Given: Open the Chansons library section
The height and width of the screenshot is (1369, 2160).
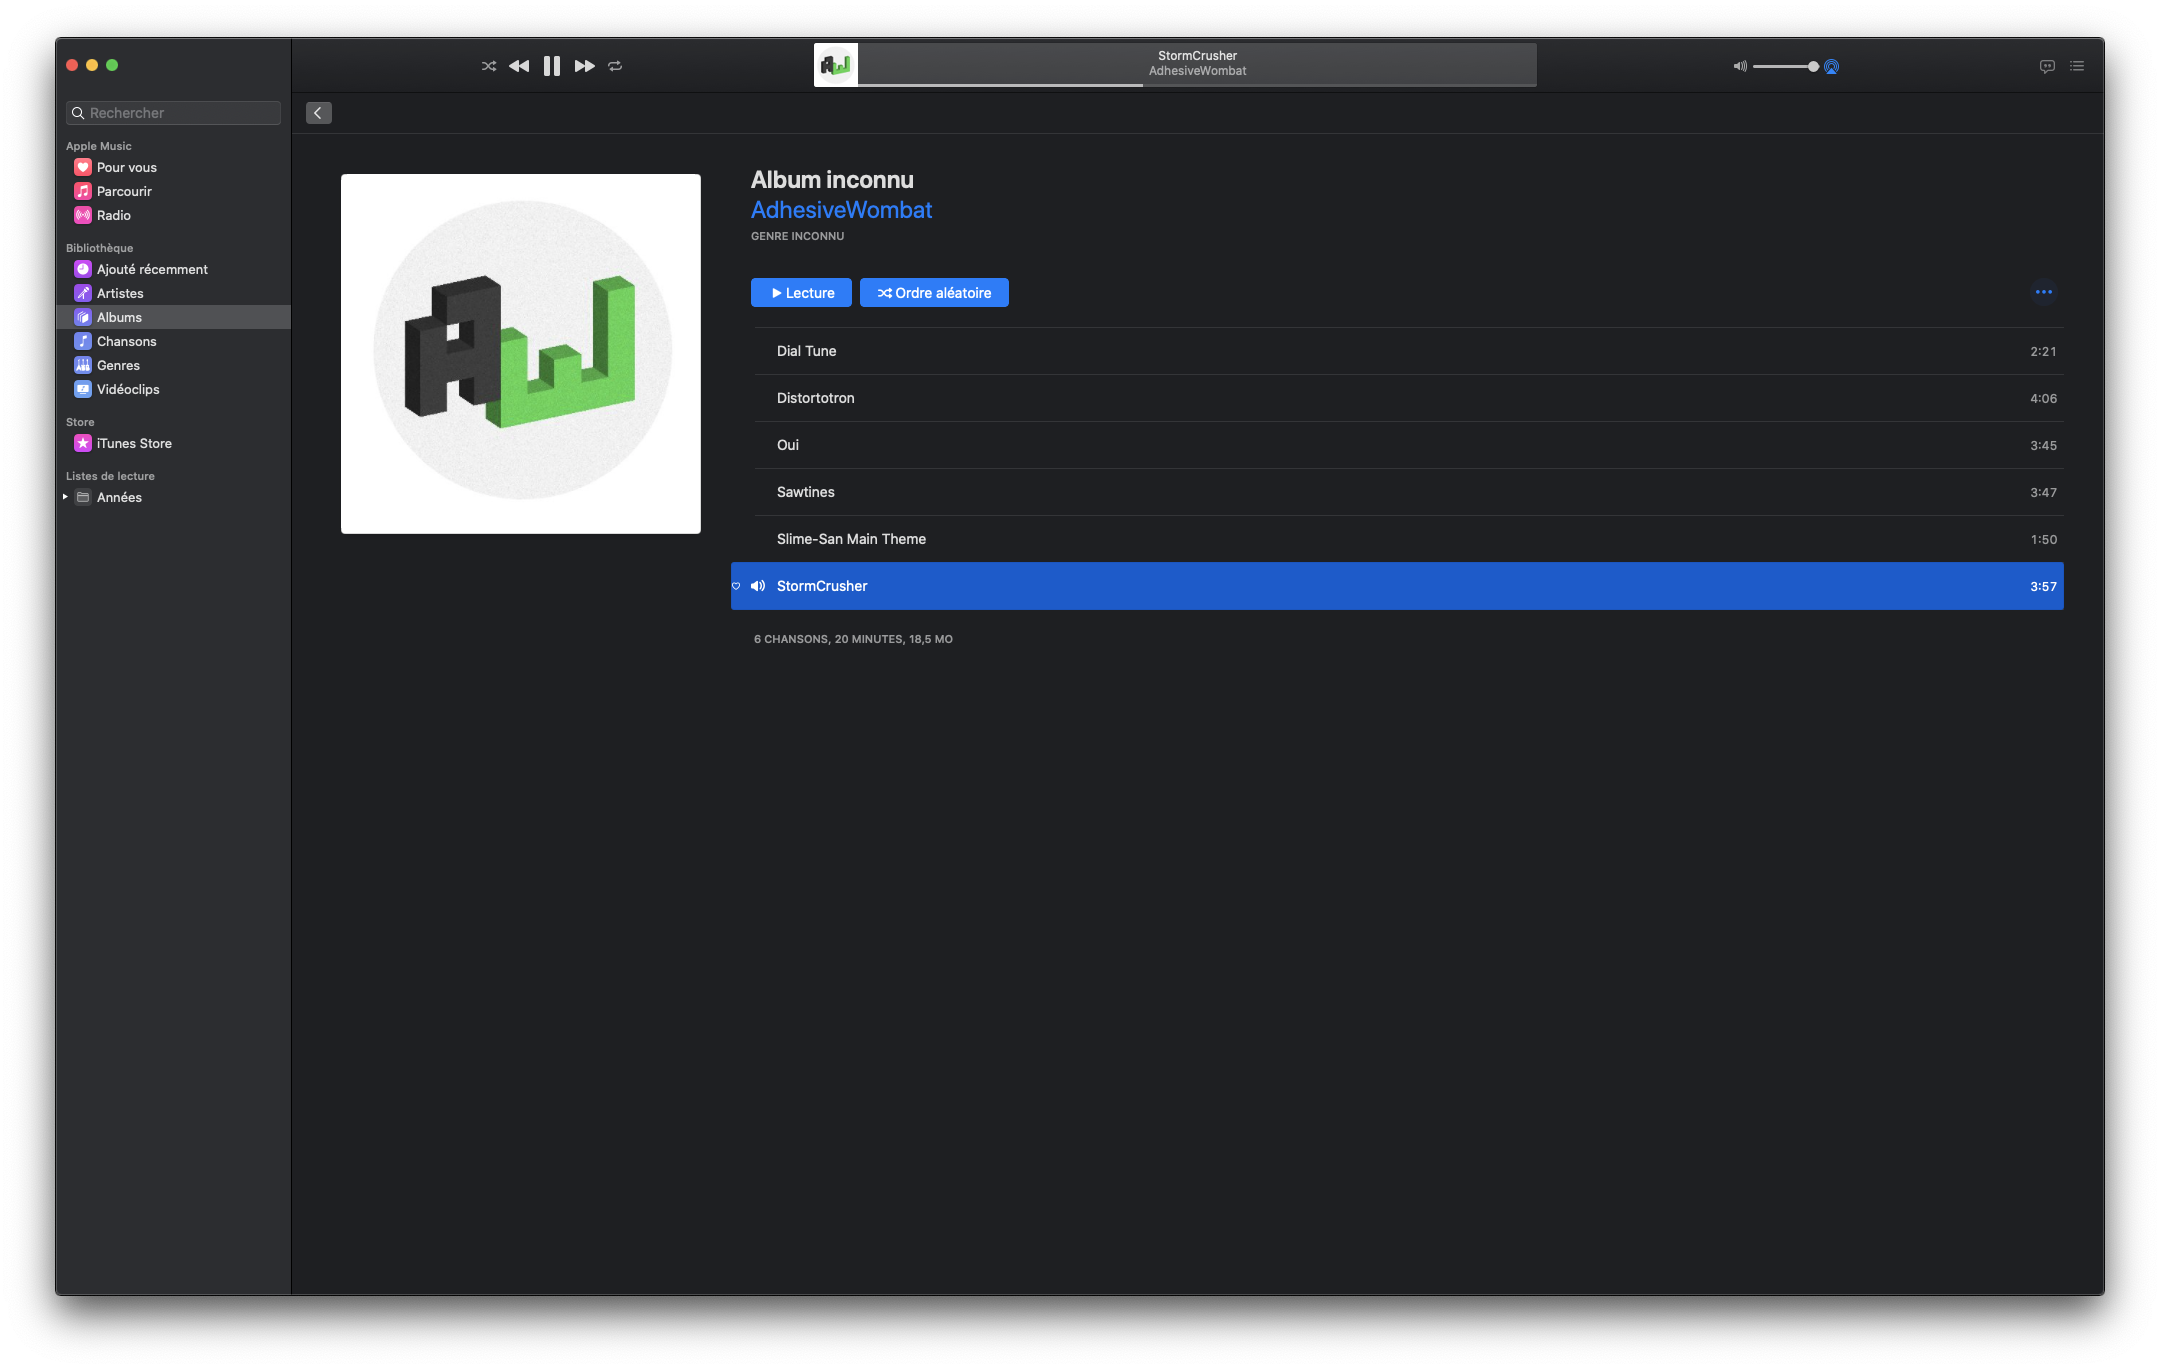Looking at the screenshot, I should click(126, 341).
